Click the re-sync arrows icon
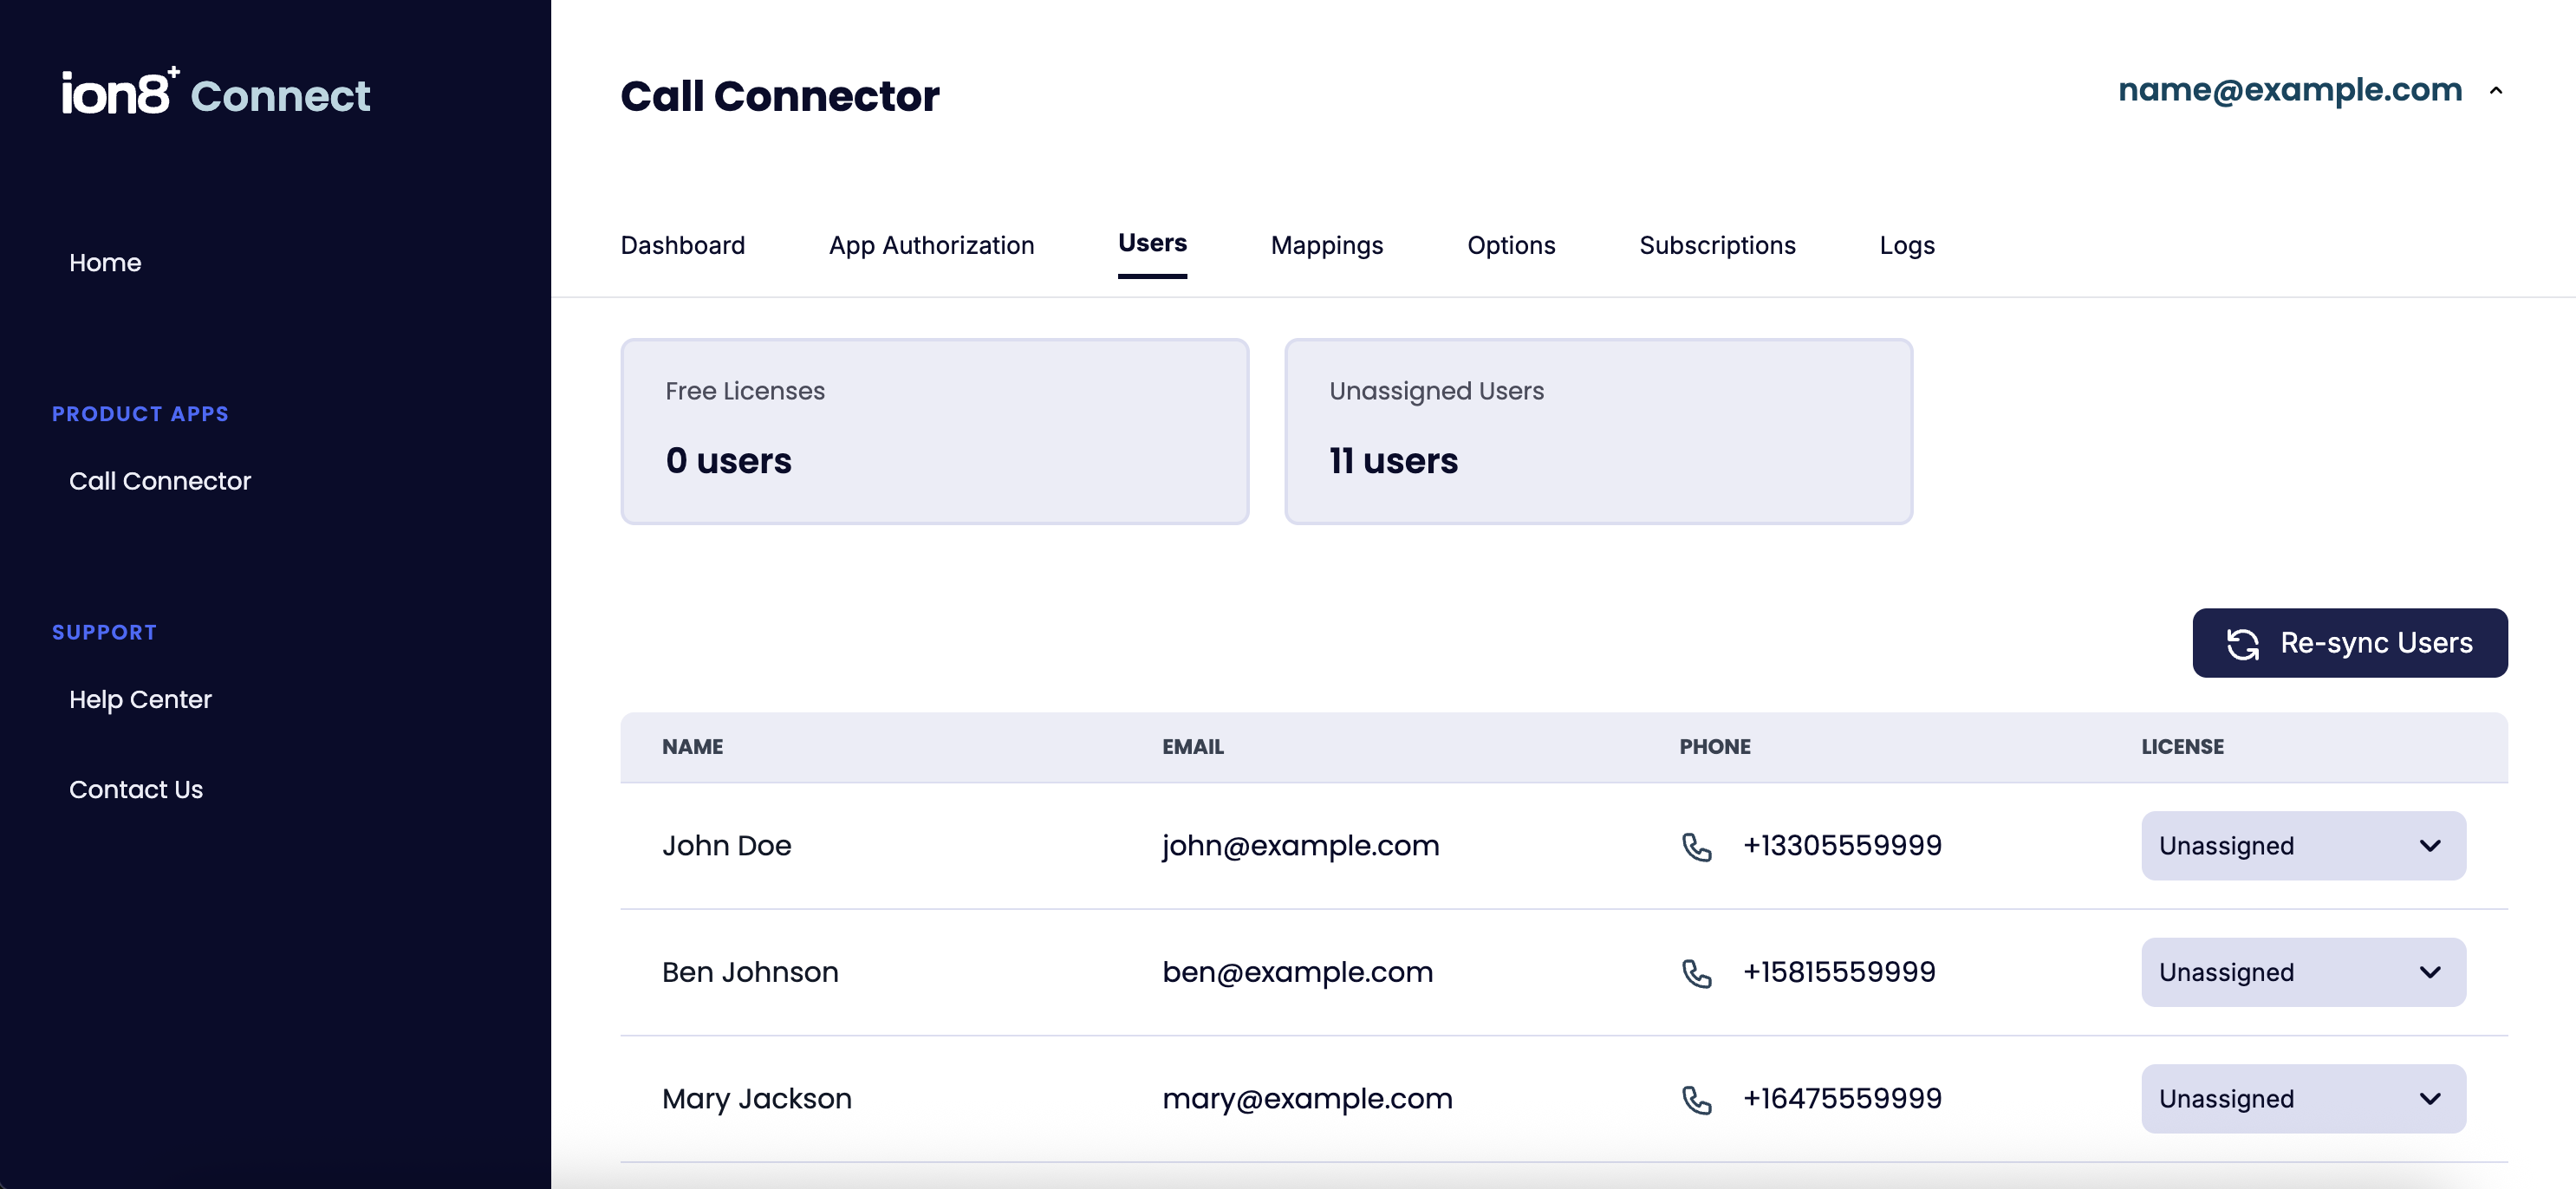The width and height of the screenshot is (2576, 1189). (2242, 644)
